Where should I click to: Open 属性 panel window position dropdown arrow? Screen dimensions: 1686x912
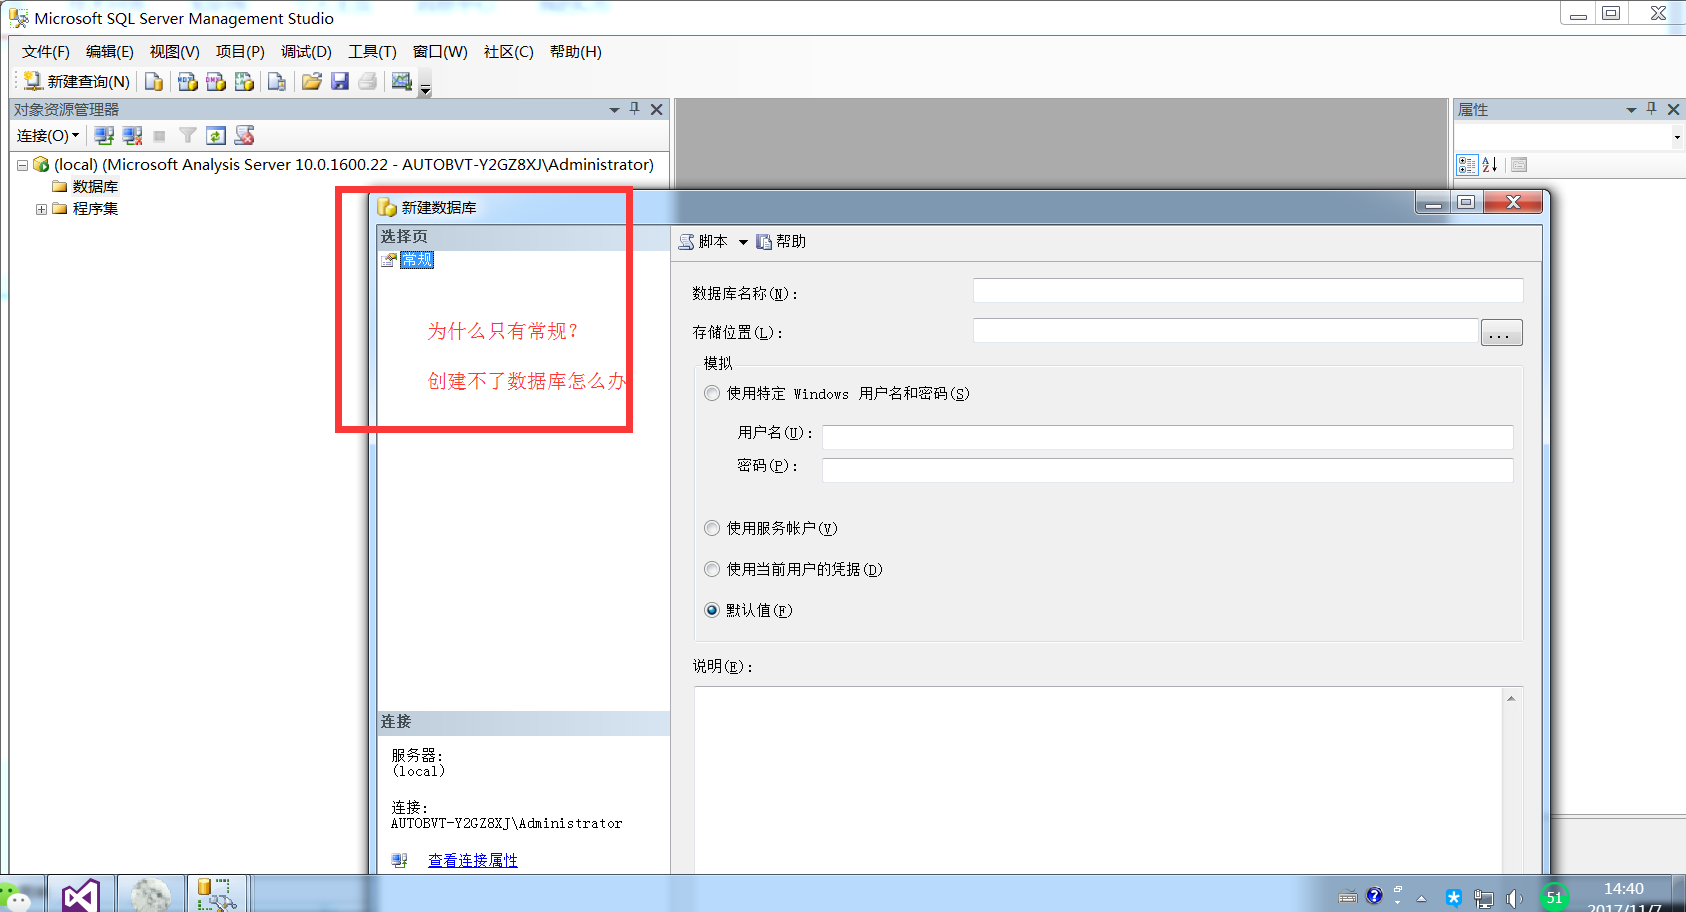click(x=1631, y=110)
